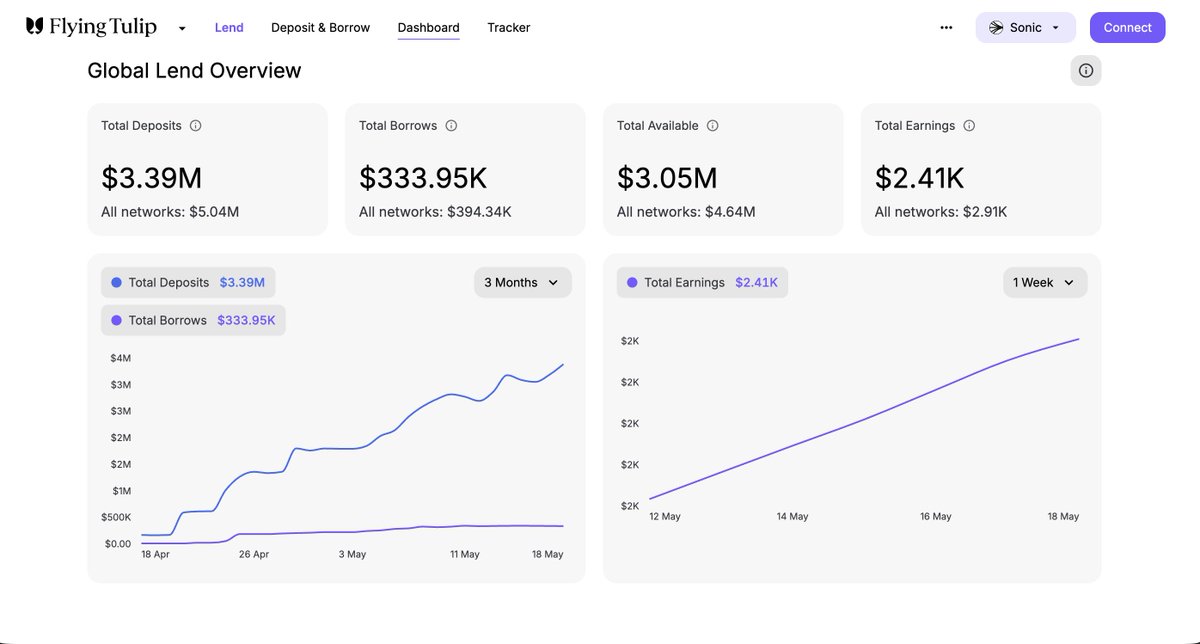Click the blue Total Deposits legend dot
The image size is (1200, 644).
coord(117,283)
